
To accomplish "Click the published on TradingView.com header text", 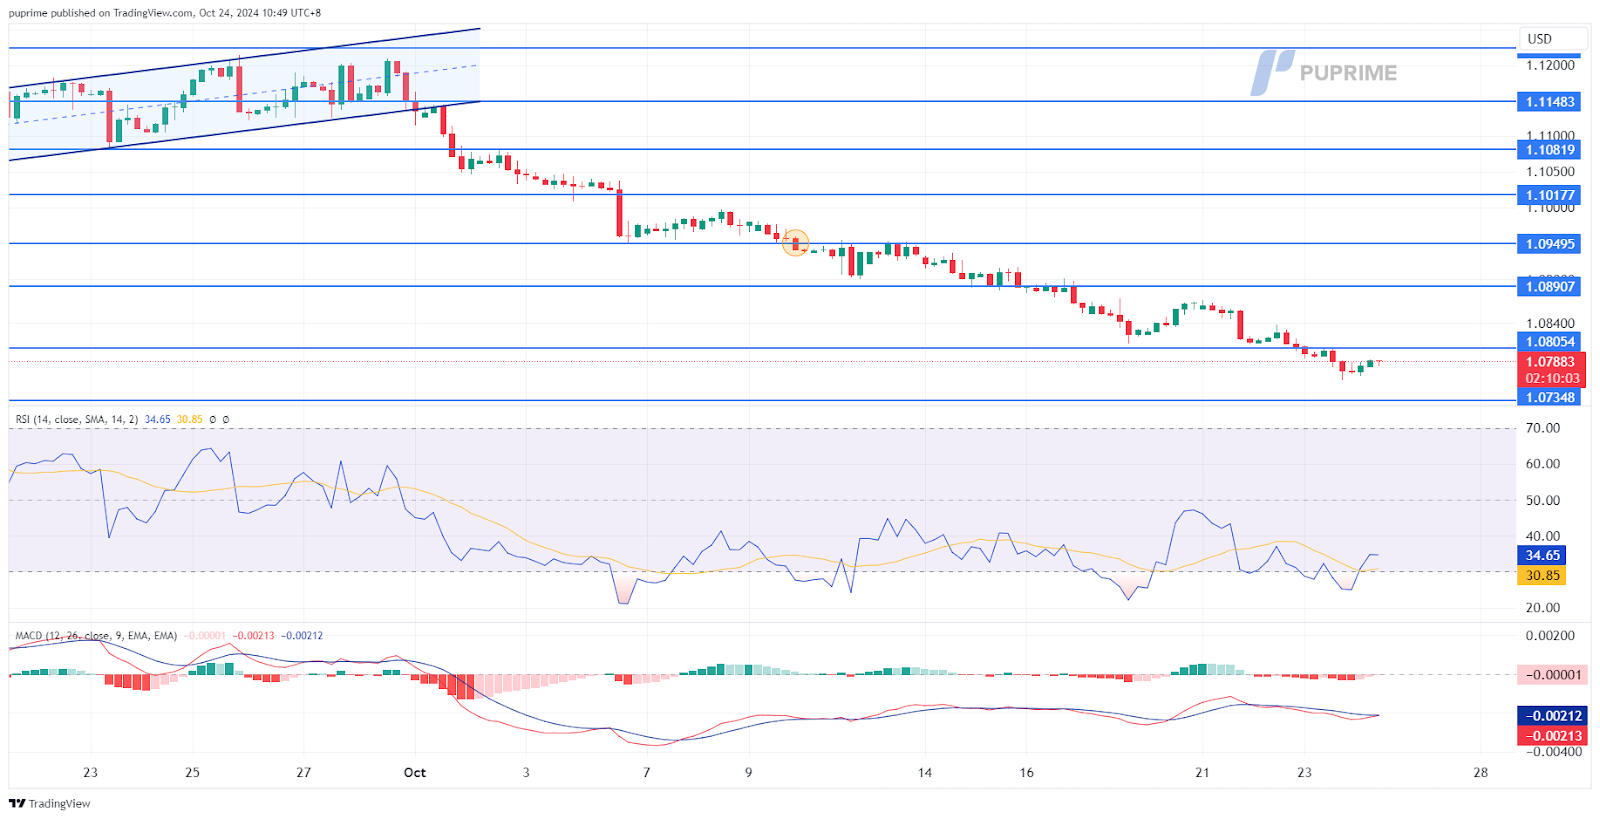I will tap(165, 13).
